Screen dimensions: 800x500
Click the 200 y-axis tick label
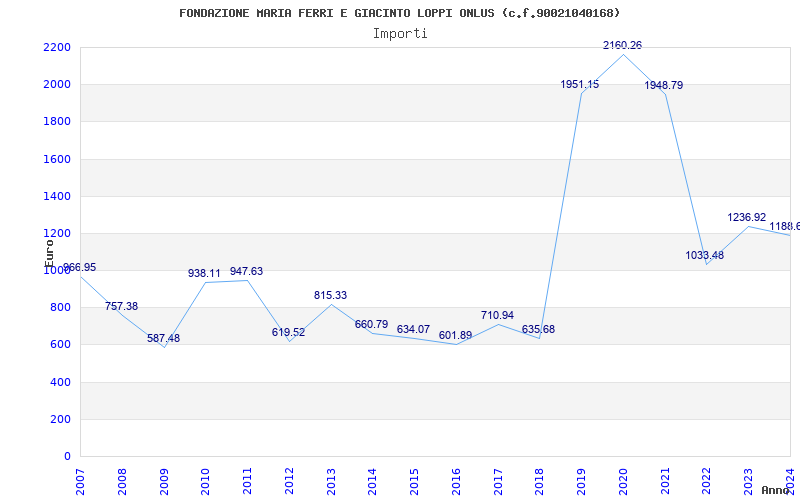tap(61, 419)
